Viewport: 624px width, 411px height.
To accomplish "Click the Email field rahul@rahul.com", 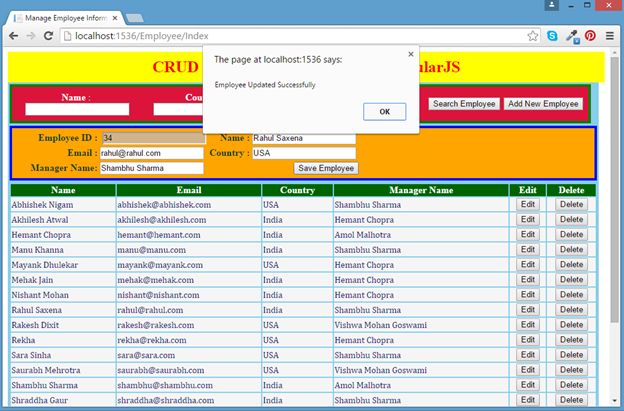I will click(152, 153).
